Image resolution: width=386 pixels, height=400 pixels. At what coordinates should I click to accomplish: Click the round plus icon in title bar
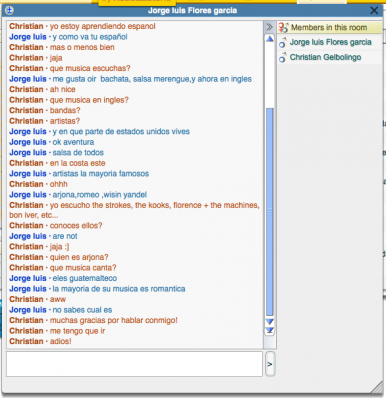9,10
